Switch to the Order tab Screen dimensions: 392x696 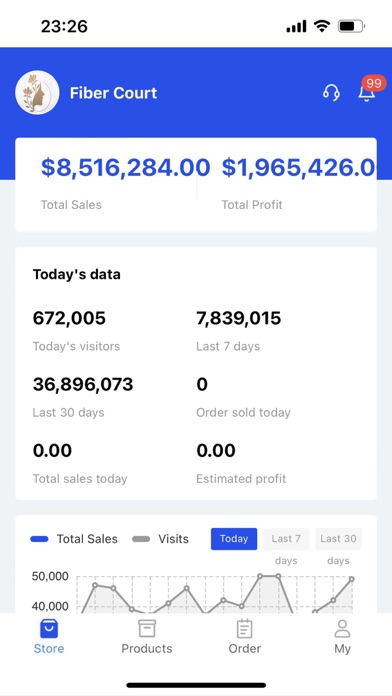tap(245, 637)
